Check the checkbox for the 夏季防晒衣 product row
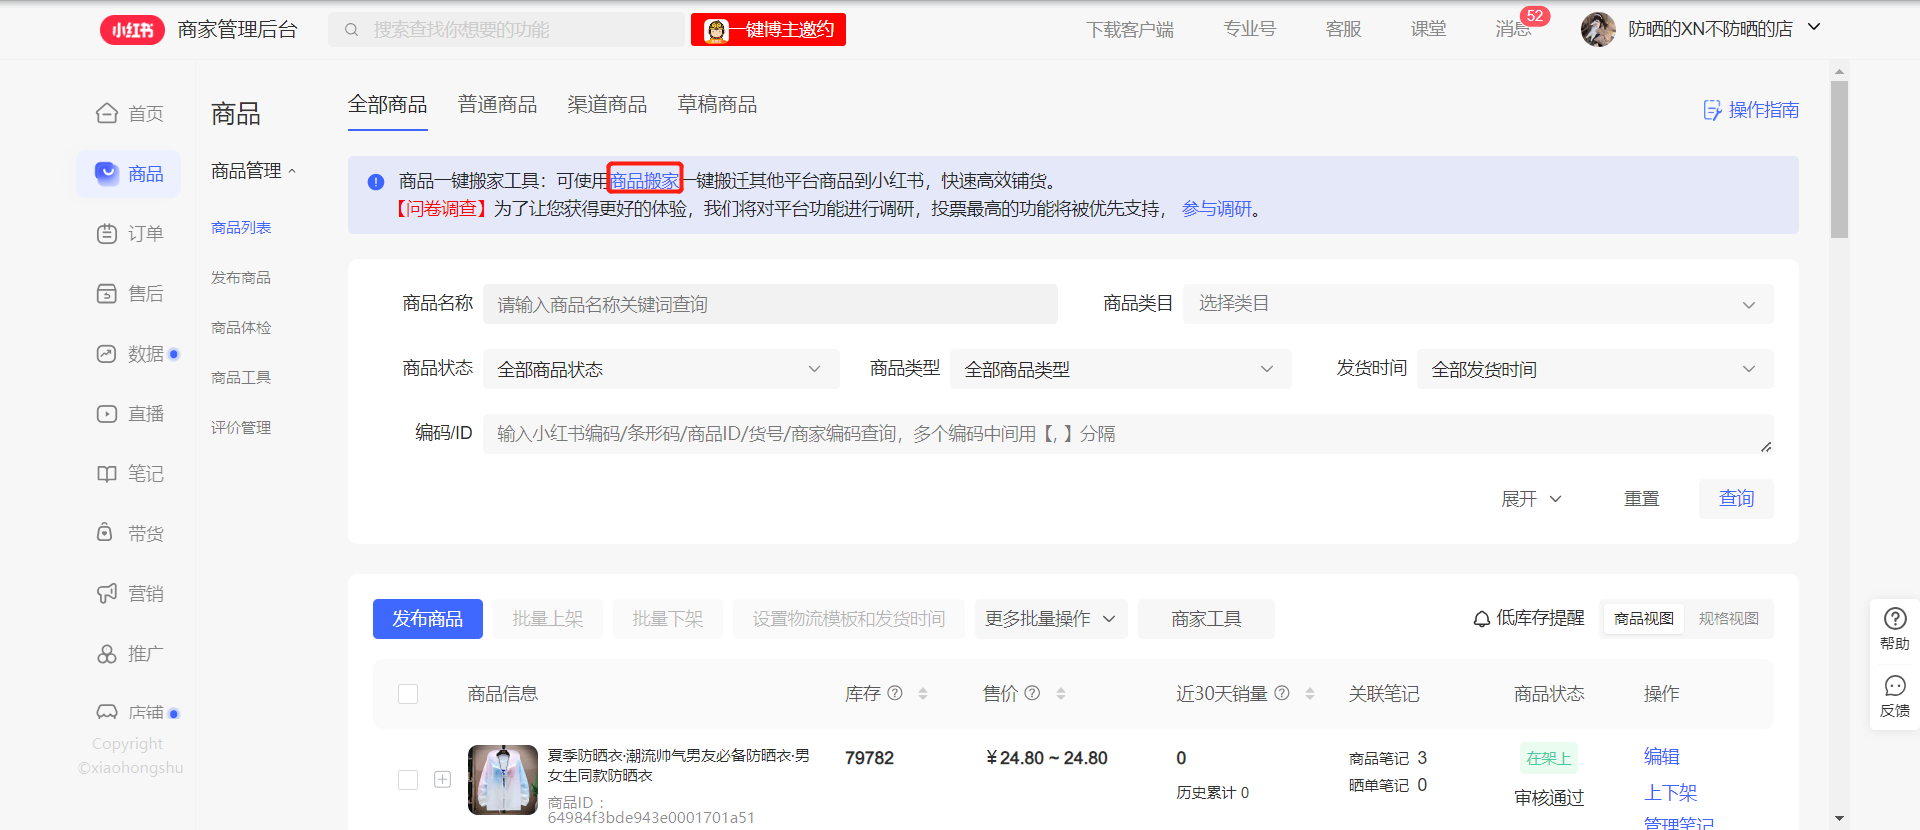The width and height of the screenshot is (1920, 830). (408, 780)
